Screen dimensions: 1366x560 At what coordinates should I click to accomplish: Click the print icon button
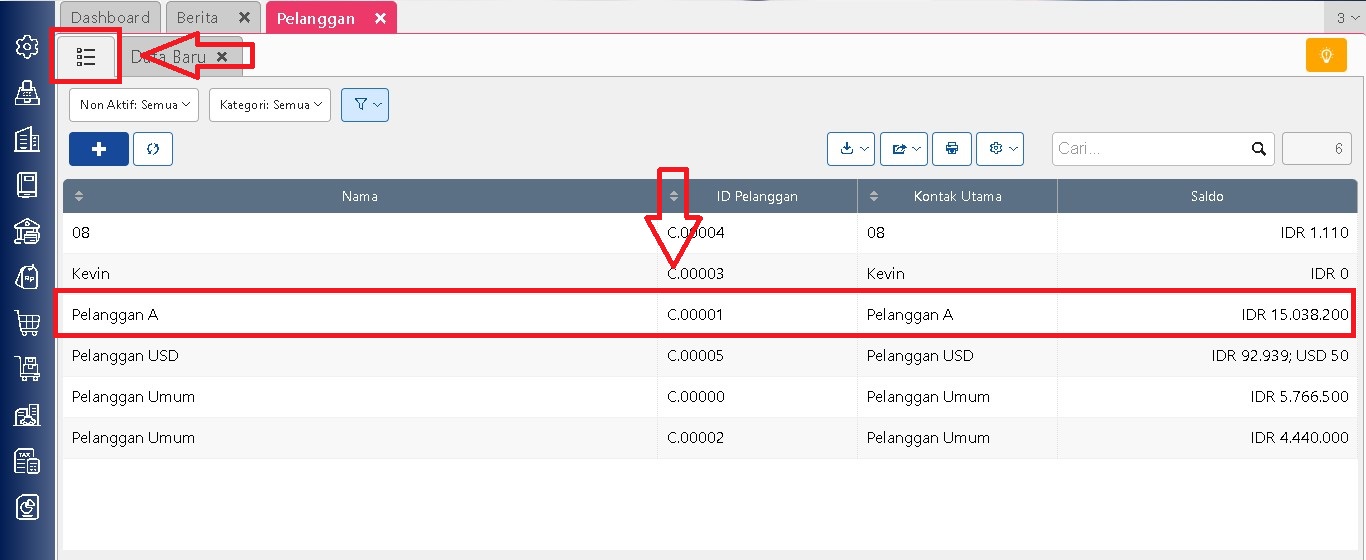(x=952, y=149)
